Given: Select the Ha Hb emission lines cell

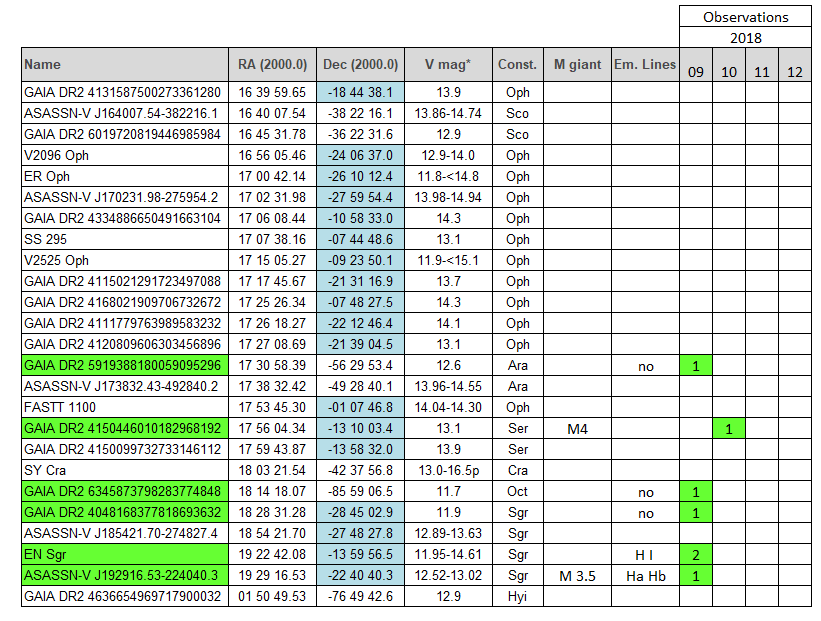Looking at the screenshot, I should coord(645,576).
